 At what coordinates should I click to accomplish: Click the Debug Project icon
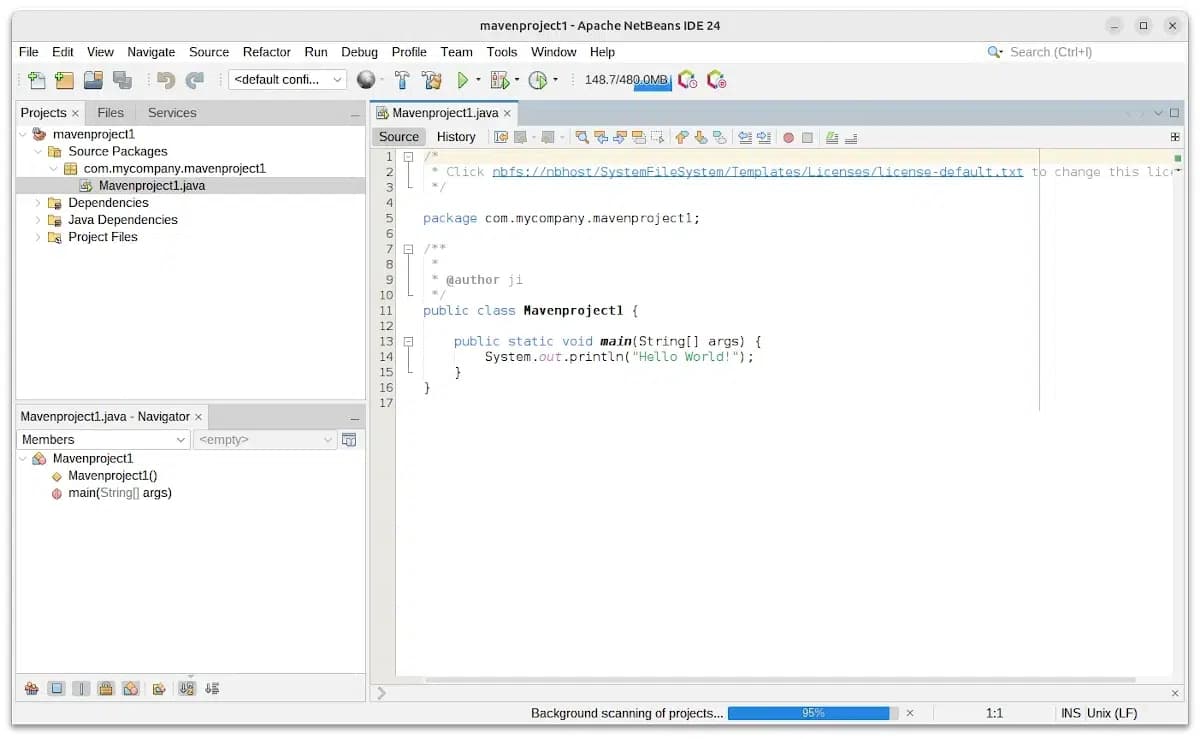[500, 80]
